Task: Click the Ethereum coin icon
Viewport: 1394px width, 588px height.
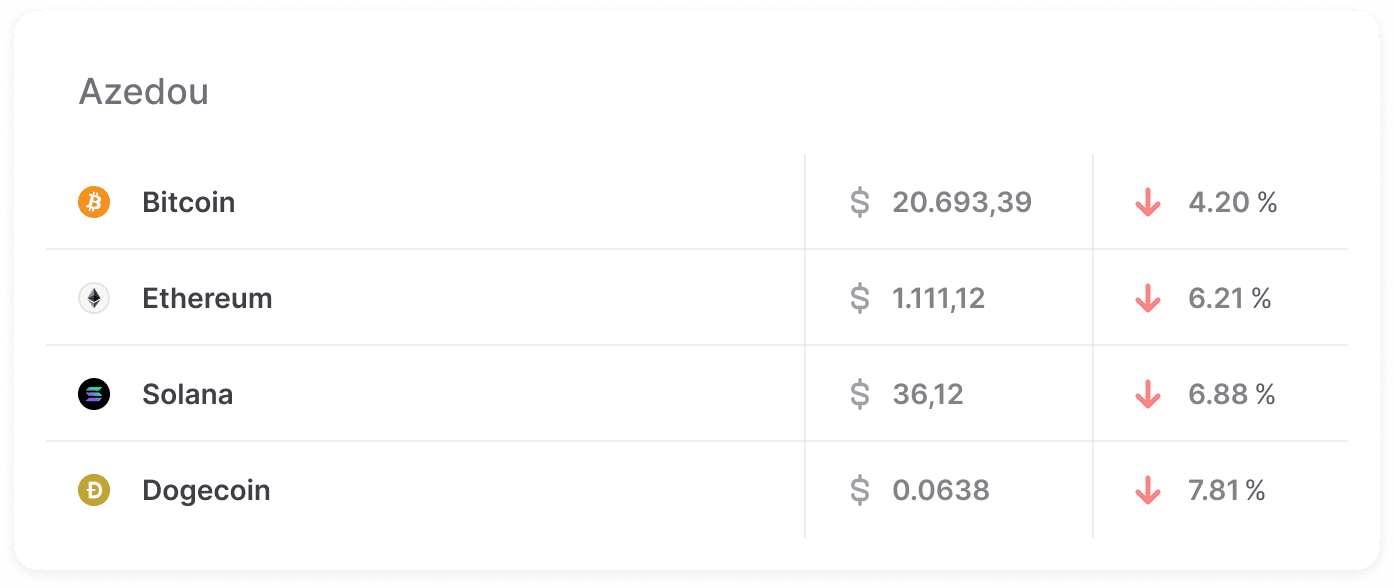Action: (92, 297)
